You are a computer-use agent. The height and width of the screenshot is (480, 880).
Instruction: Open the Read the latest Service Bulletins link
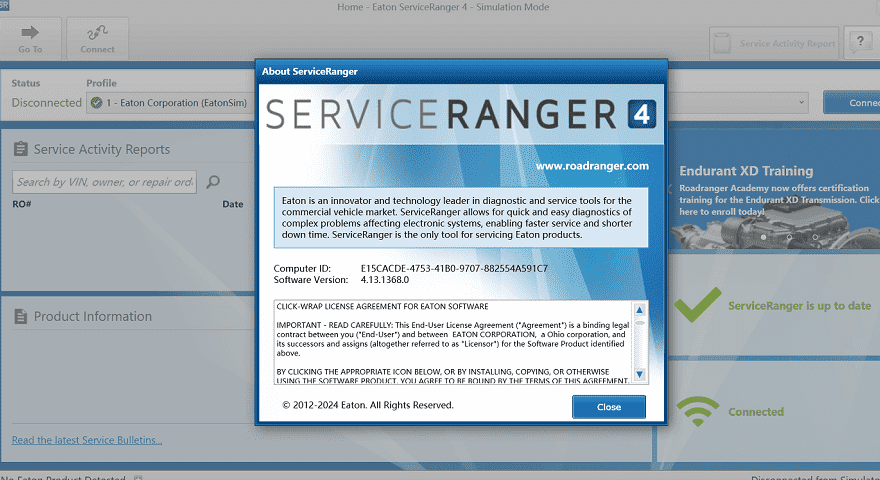[x=87, y=440]
